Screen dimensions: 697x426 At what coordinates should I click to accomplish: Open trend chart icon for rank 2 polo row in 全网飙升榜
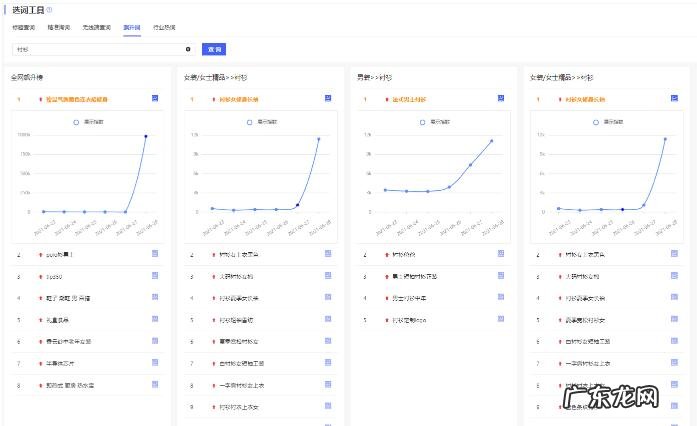(155, 253)
